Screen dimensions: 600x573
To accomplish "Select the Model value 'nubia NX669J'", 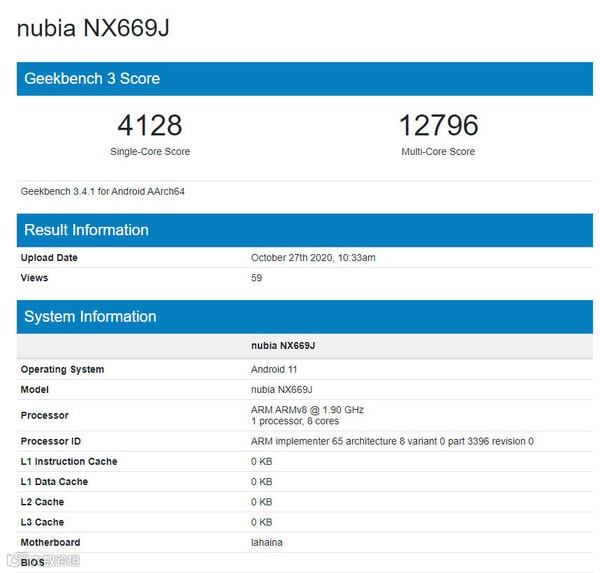I will pos(282,390).
